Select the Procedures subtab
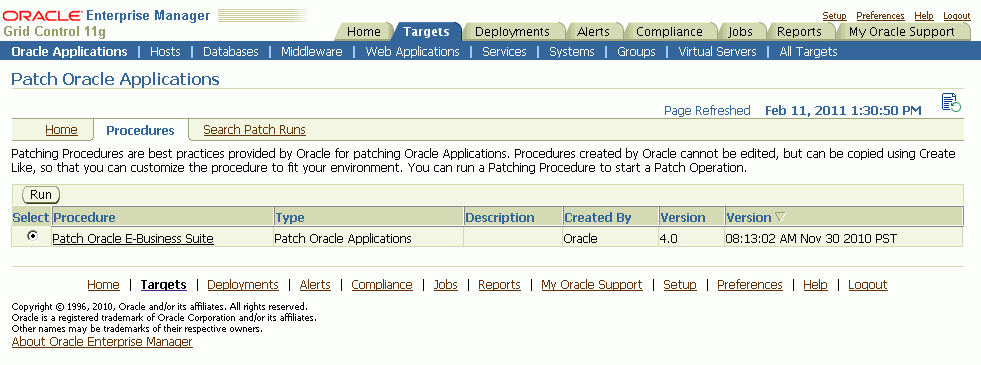 pyautogui.click(x=140, y=130)
